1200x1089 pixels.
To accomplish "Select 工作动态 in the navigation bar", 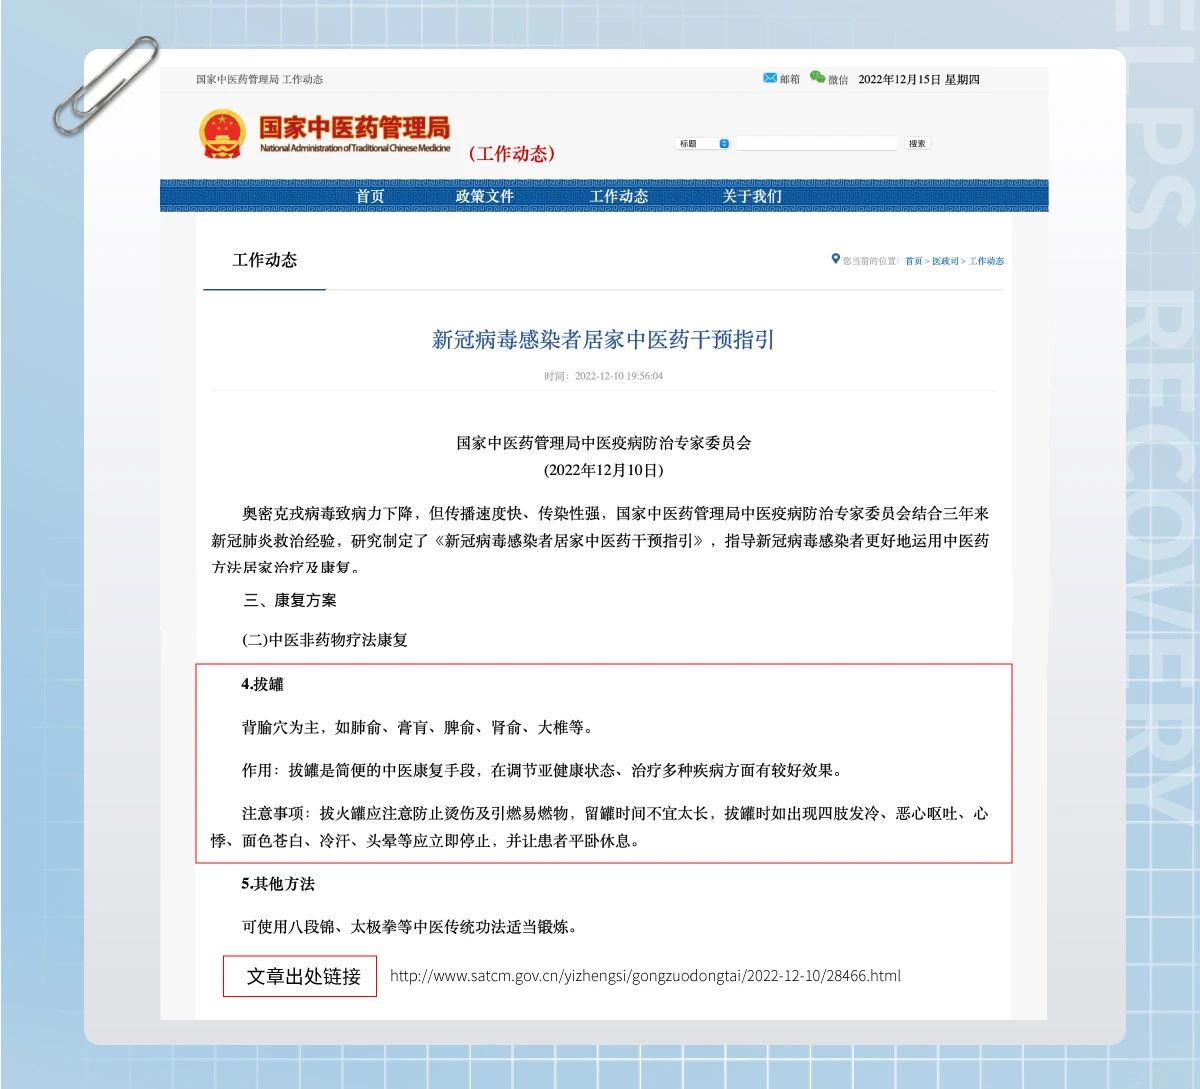I will [618, 196].
